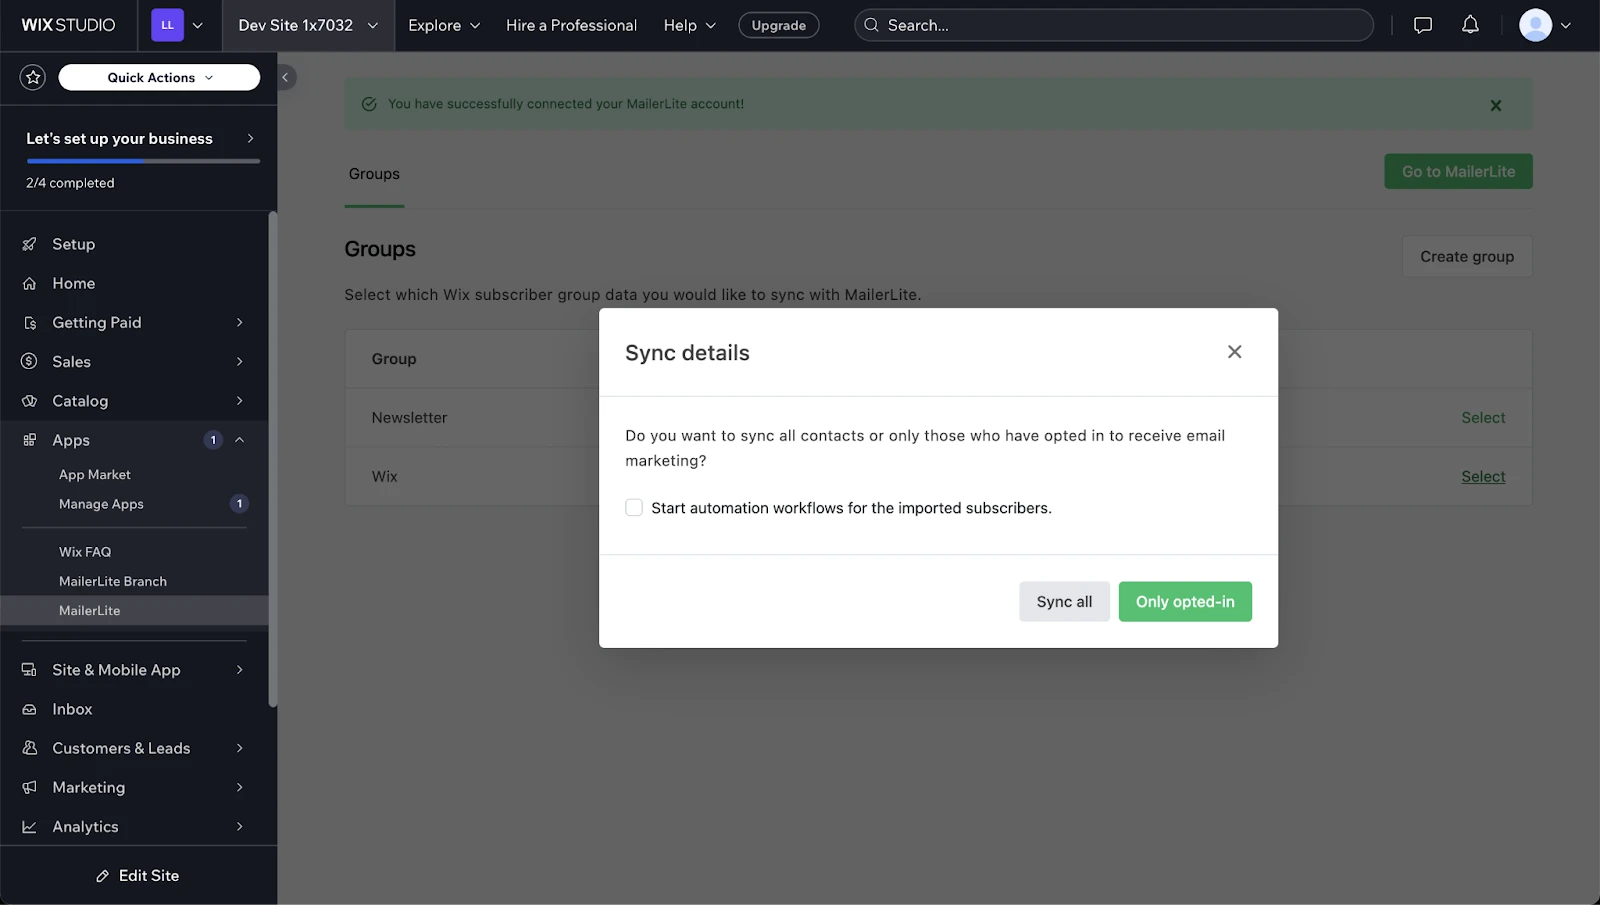This screenshot has width=1600, height=905.
Task: Enable automation workflows for imported subscribers
Action: [x=634, y=508]
